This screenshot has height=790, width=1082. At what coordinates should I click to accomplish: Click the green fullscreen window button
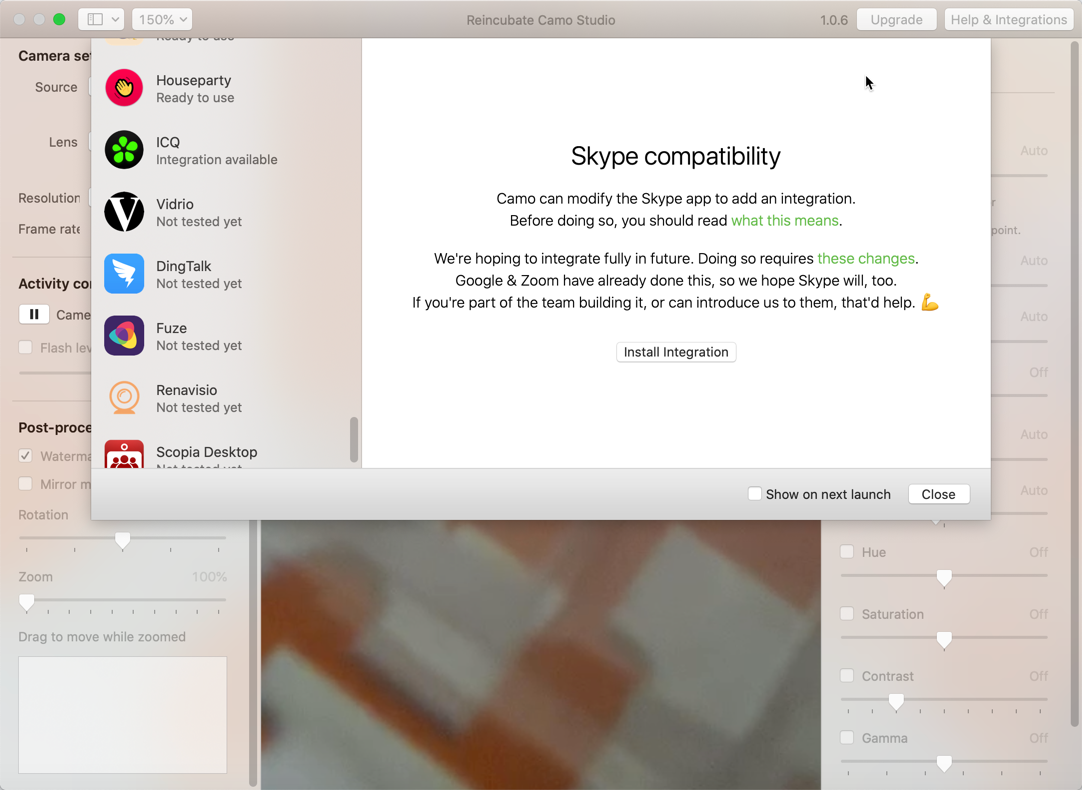59,19
